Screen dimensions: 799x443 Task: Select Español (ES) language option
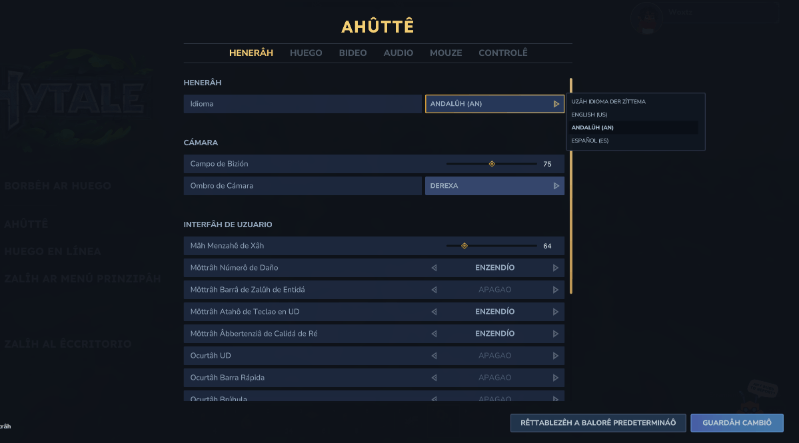[x=590, y=141]
